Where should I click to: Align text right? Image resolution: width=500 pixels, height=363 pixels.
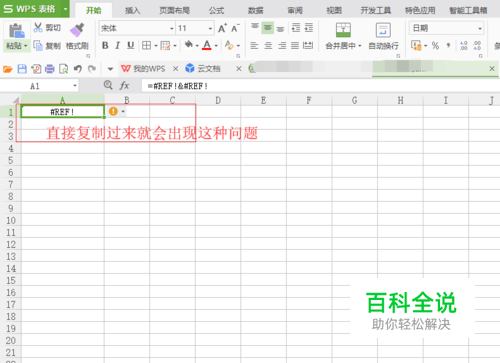point(282,45)
